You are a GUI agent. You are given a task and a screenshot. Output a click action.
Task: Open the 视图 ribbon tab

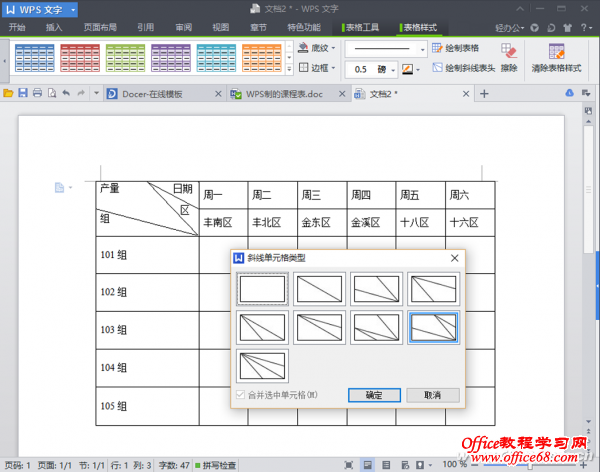(221, 28)
